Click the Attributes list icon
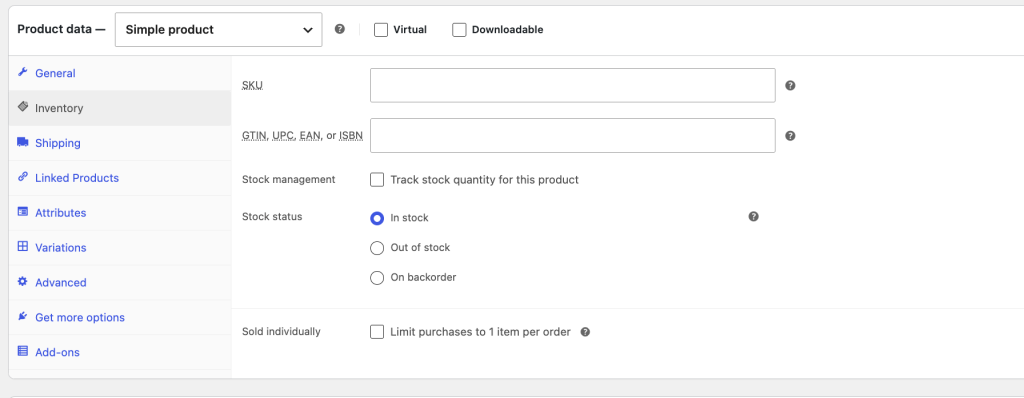This screenshot has height=398, width=1024. (x=23, y=212)
